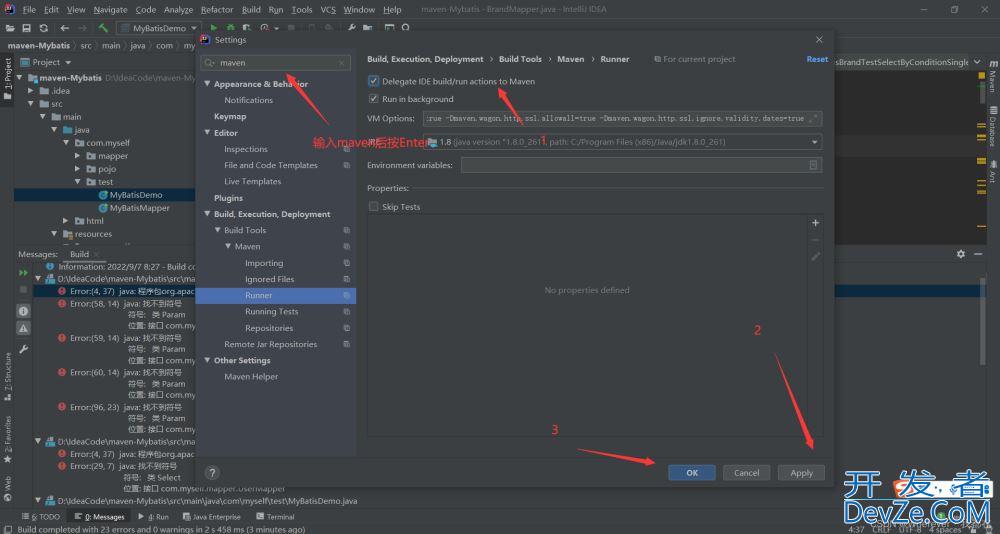Open the JRE version dropdown
Image resolution: width=1000 pixels, height=534 pixels.
[814, 142]
